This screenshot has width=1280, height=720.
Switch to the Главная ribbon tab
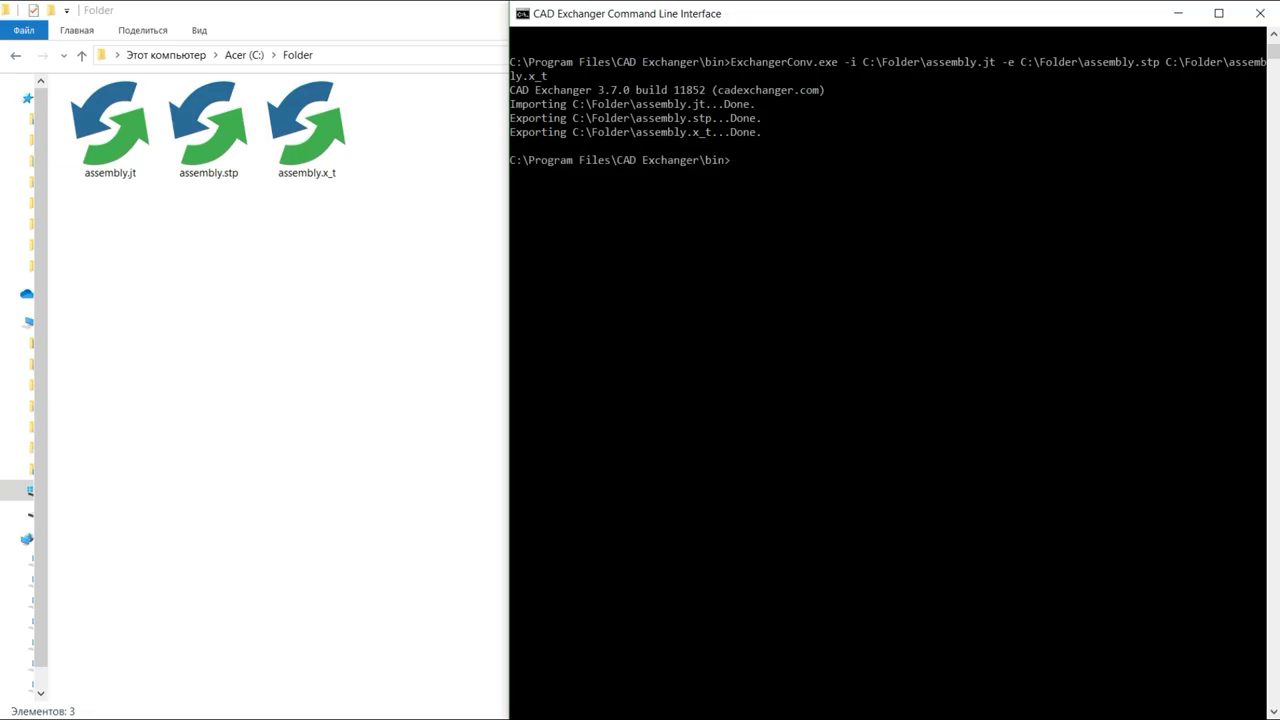pyautogui.click(x=77, y=30)
